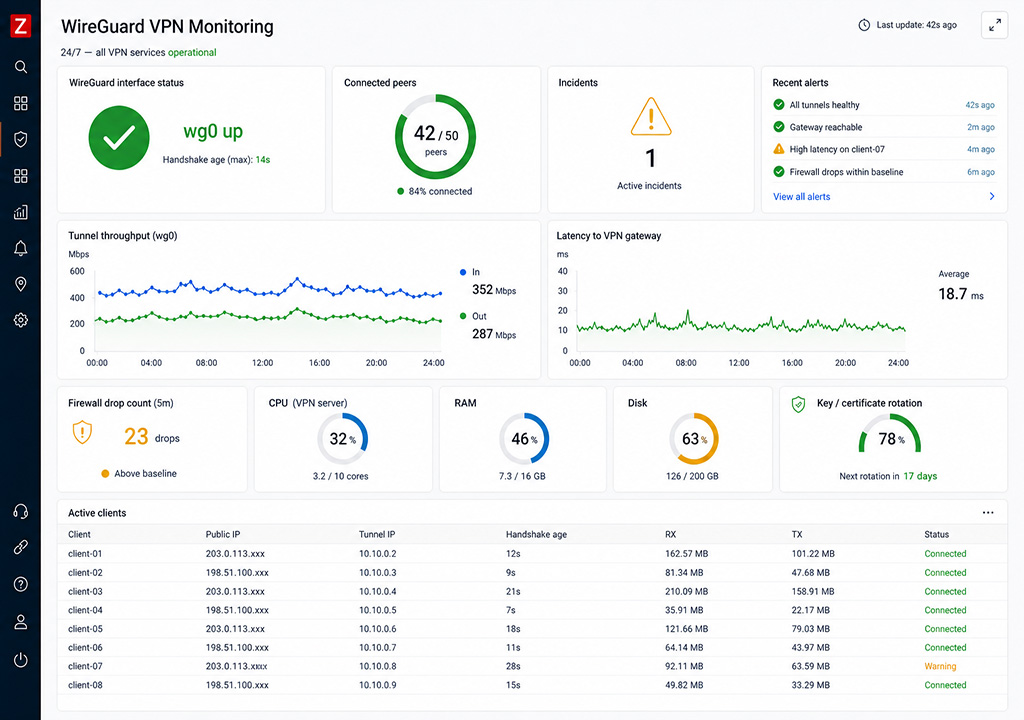
Task: Click the 18.7 ms average latency value
Action: [x=961, y=294]
